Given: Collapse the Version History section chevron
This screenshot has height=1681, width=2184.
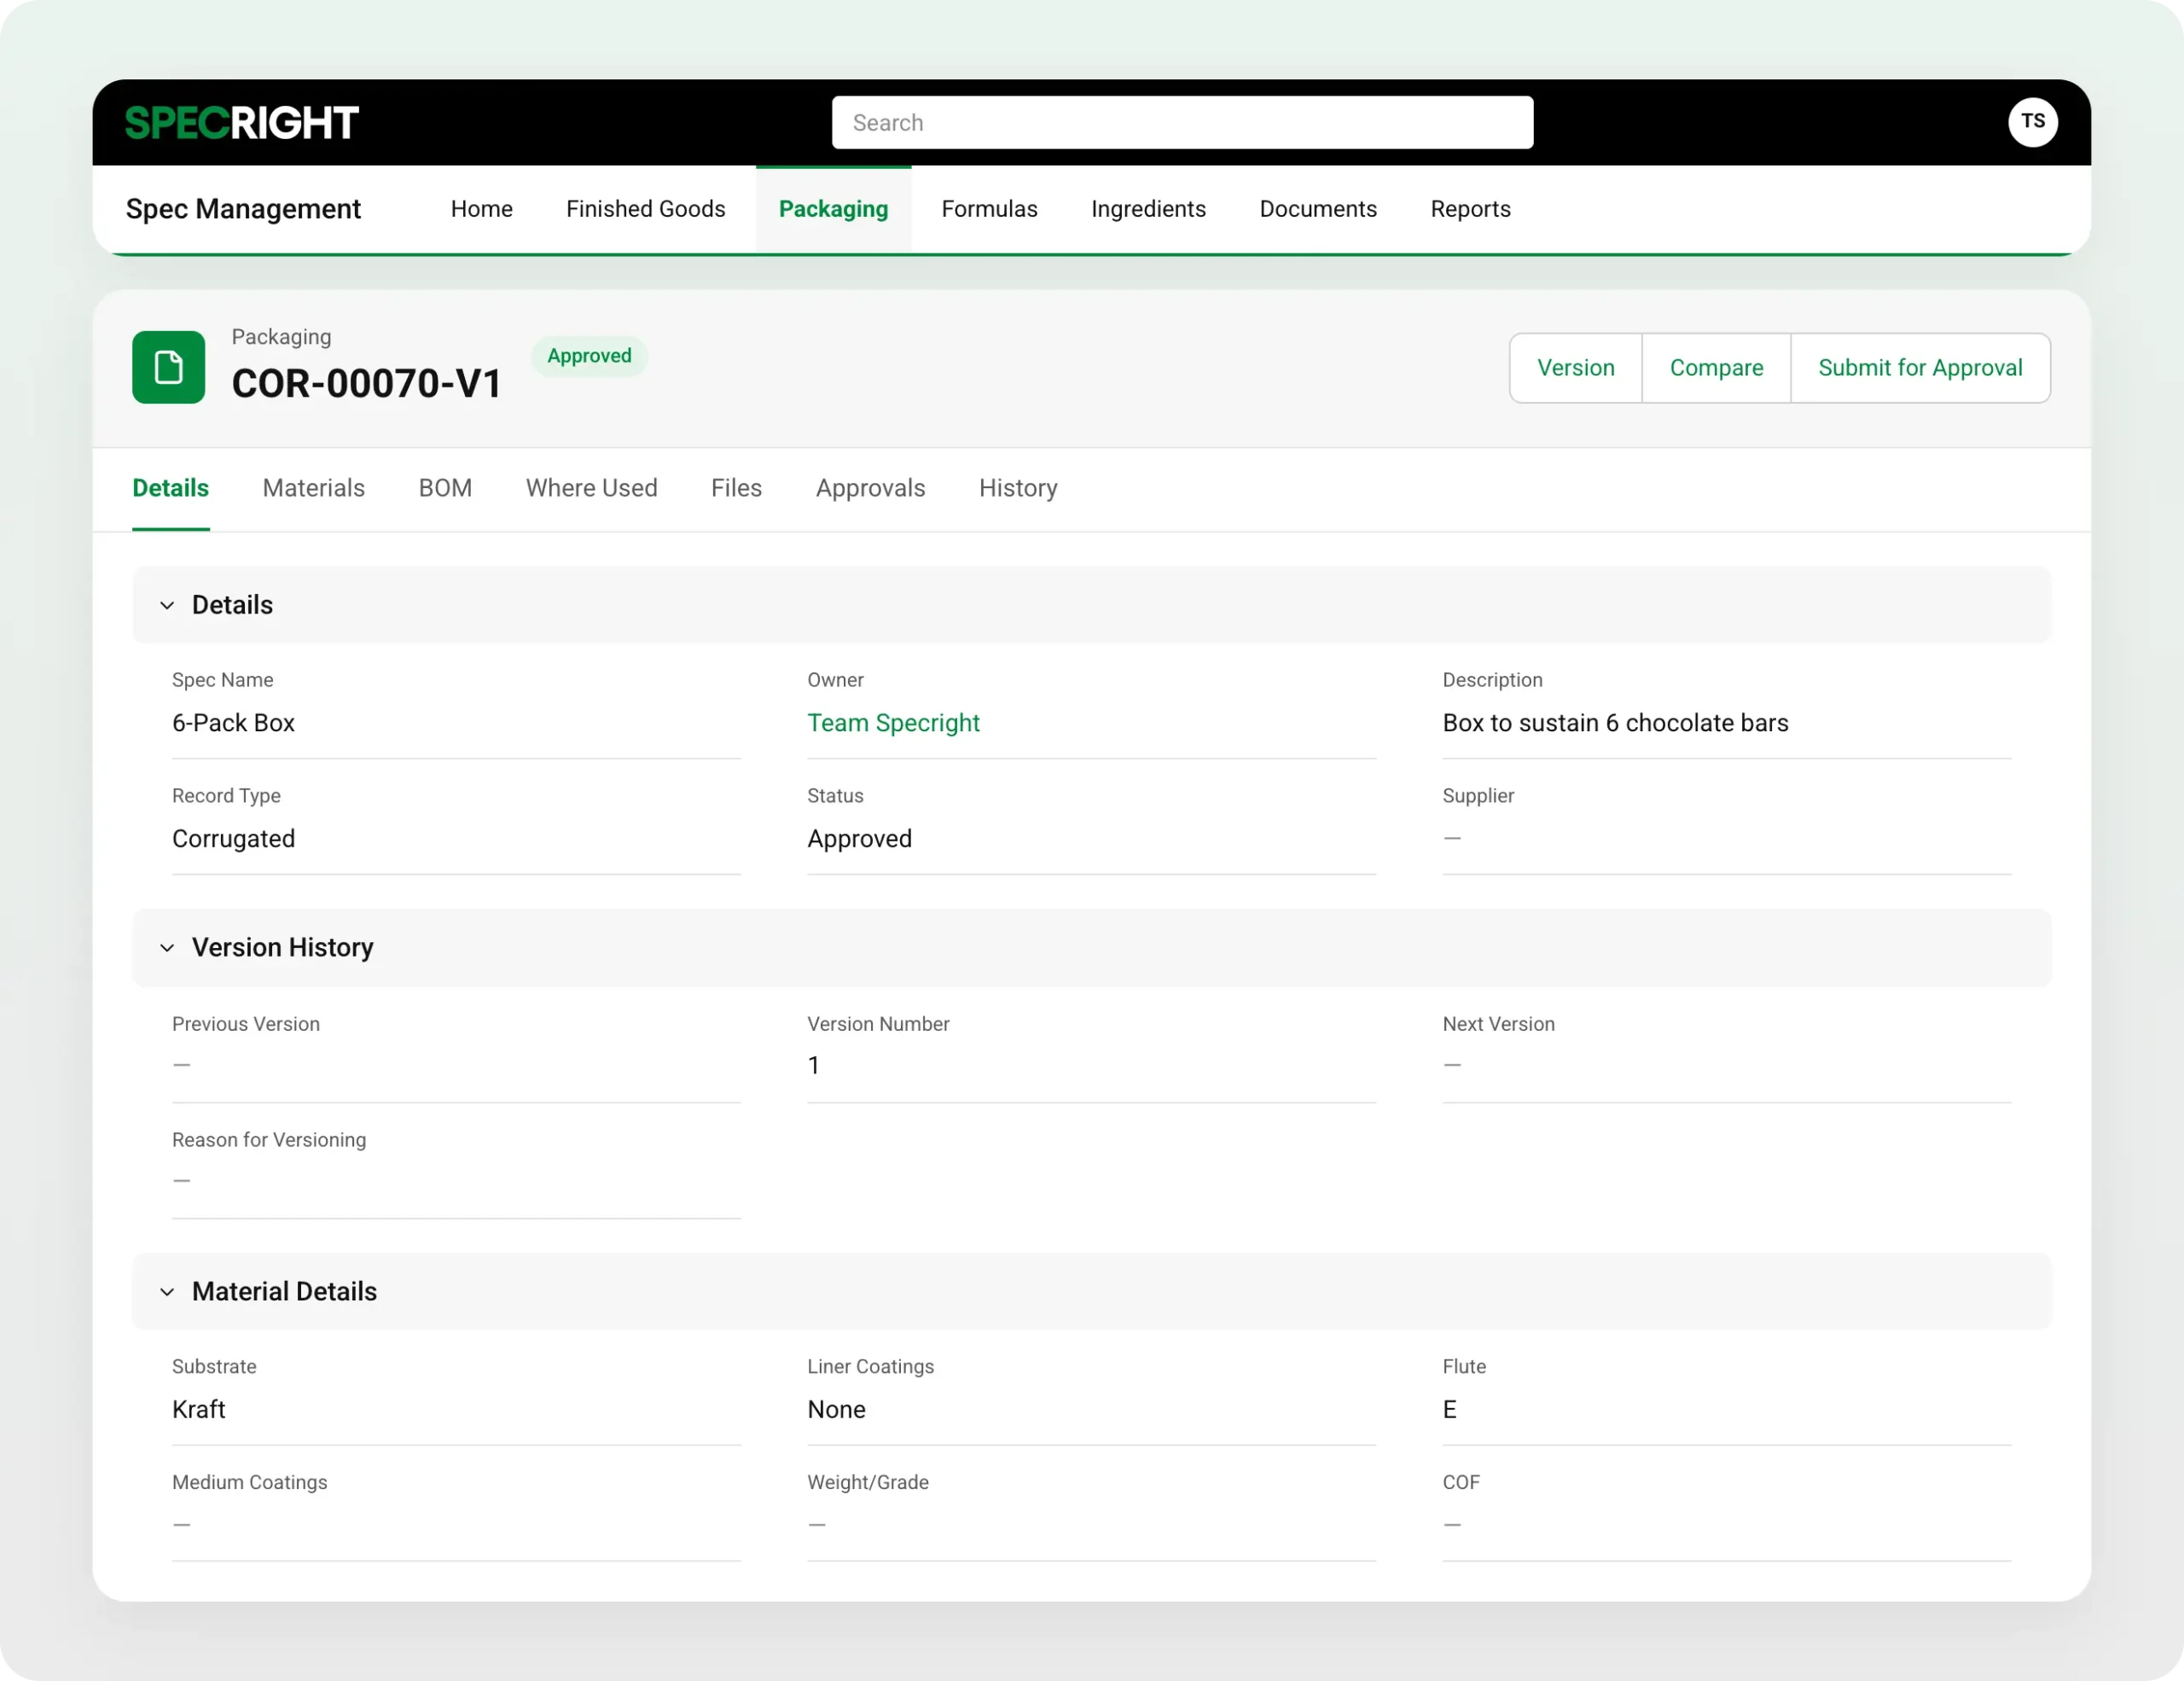Looking at the screenshot, I should click(x=167, y=947).
